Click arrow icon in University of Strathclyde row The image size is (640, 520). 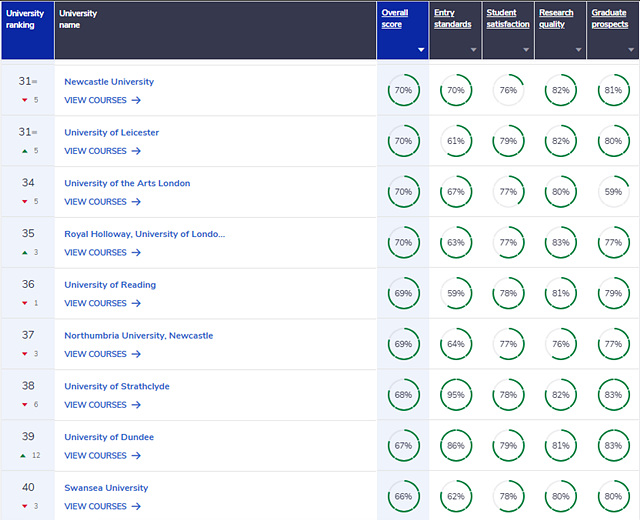tap(136, 405)
